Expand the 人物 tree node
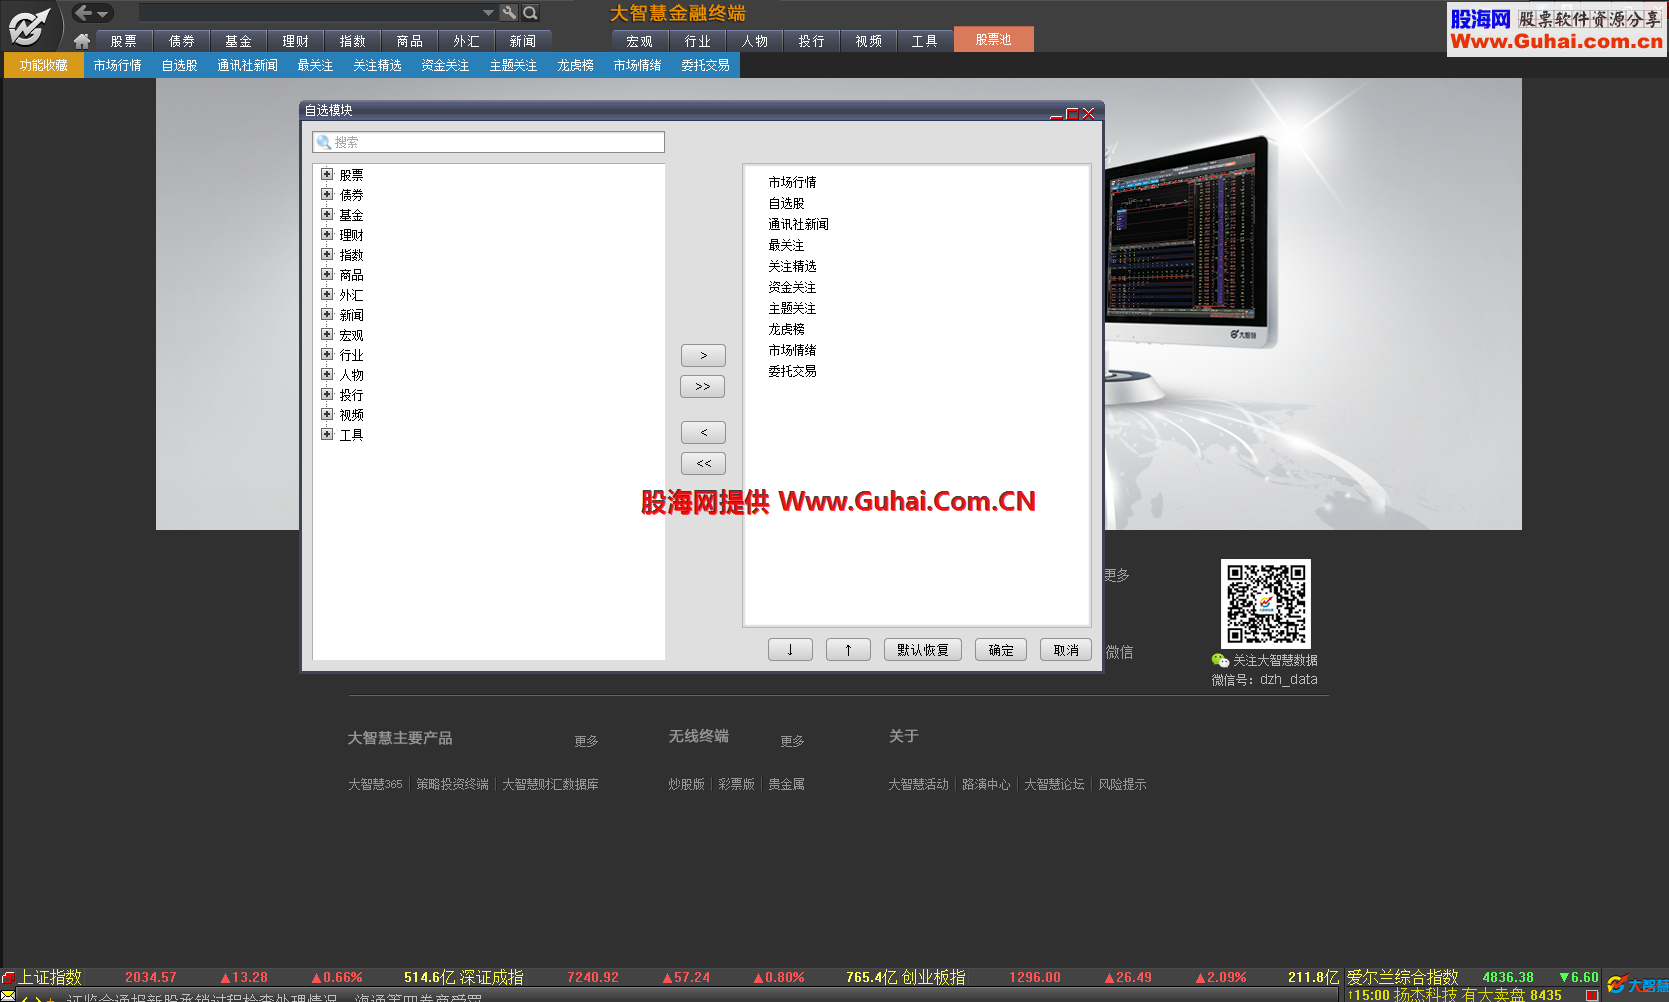1669x1002 pixels. pyautogui.click(x=327, y=374)
